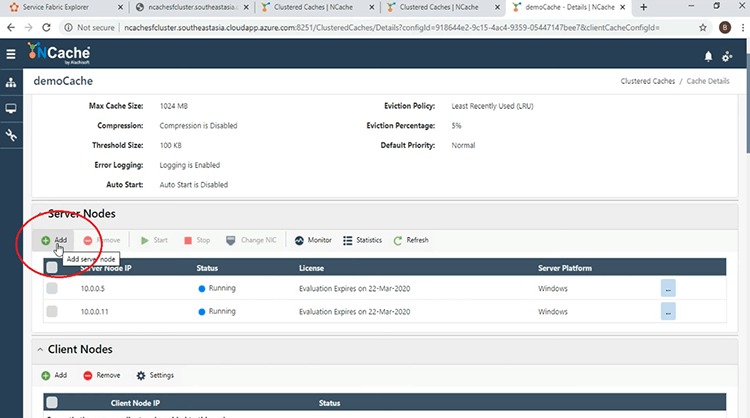Click the NCache logo

[x=58, y=53]
